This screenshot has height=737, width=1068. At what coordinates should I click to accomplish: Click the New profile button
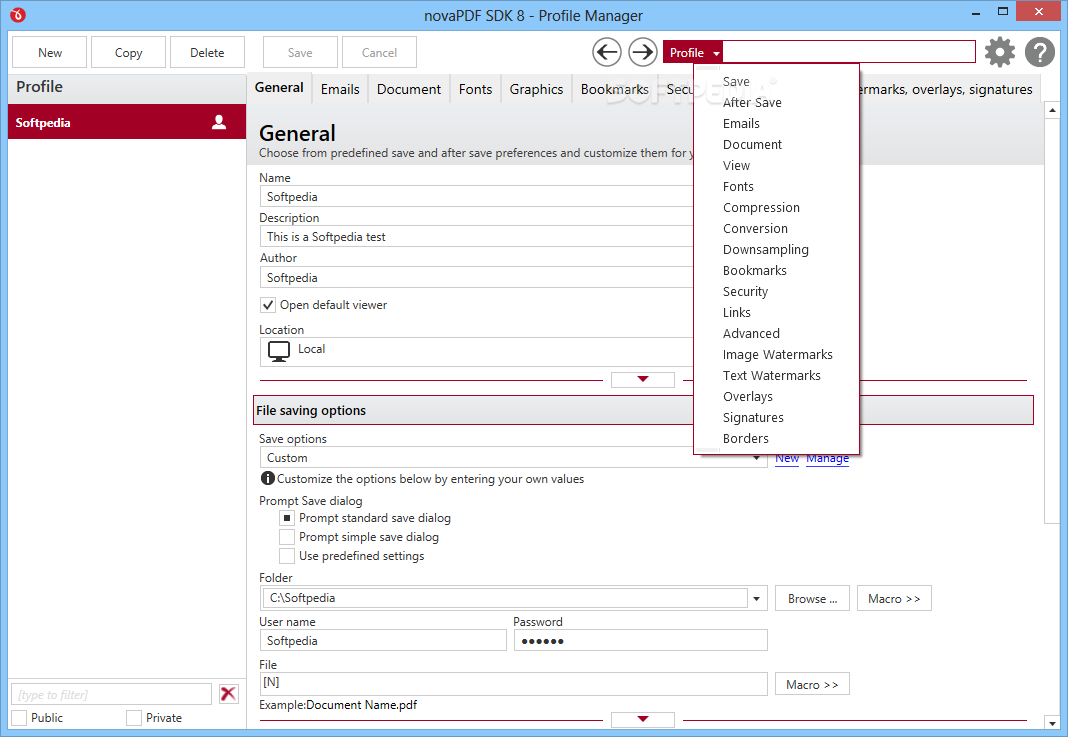click(50, 52)
